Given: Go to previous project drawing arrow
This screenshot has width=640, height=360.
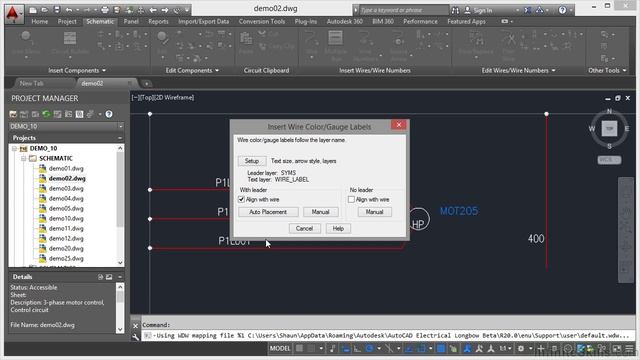Looking at the screenshot, I should (153, 10).
